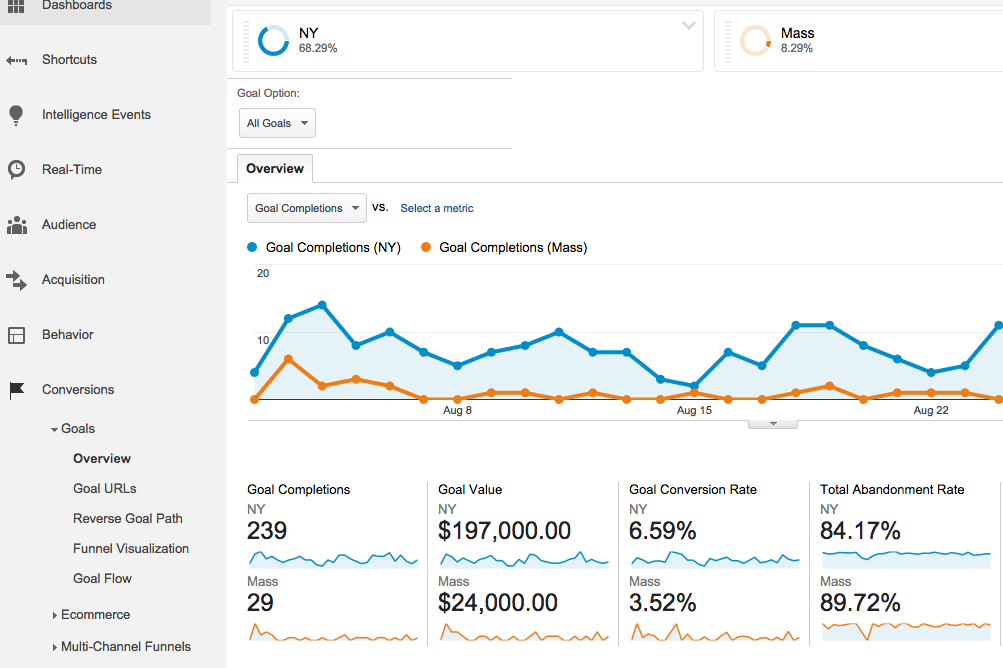The height and width of the screenshot is (668, 1003).
Task: Open Goal URLs report
Action: point(104,489)
